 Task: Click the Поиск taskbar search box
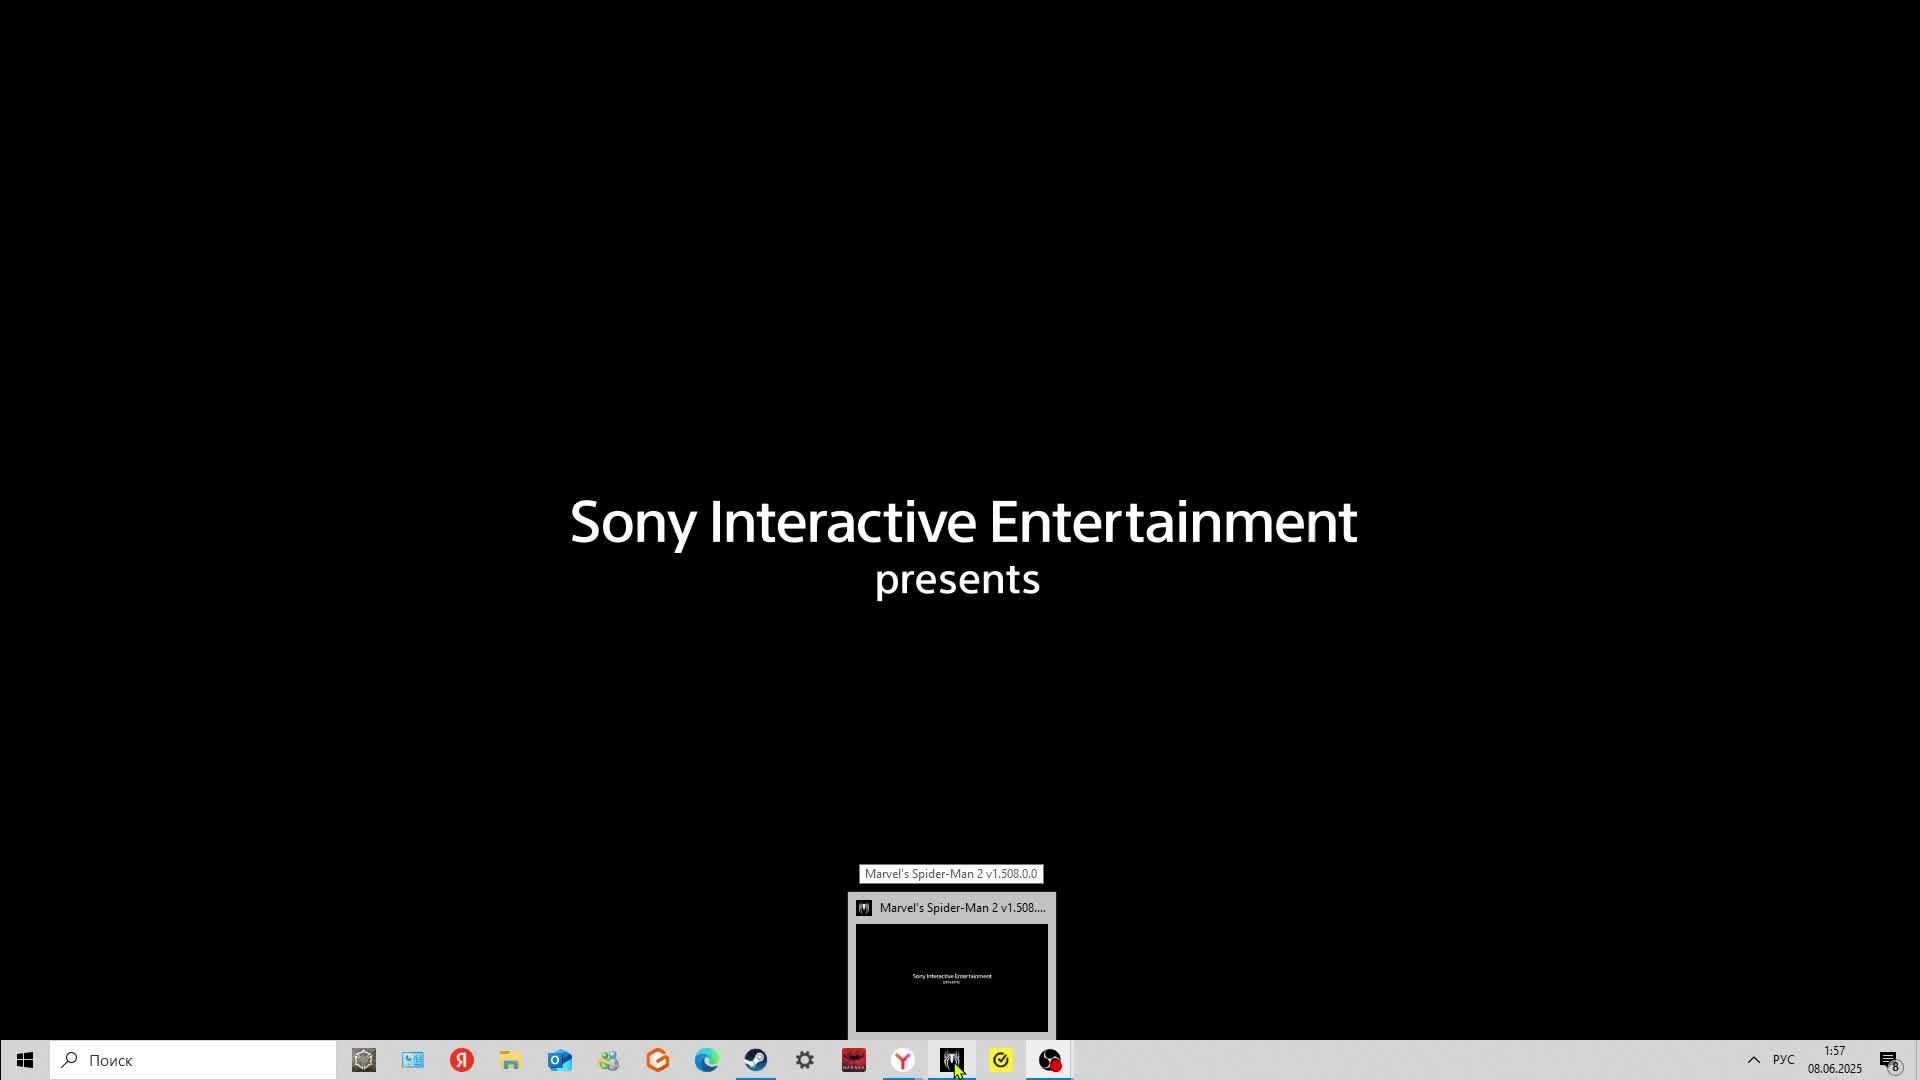[193, 1060]
